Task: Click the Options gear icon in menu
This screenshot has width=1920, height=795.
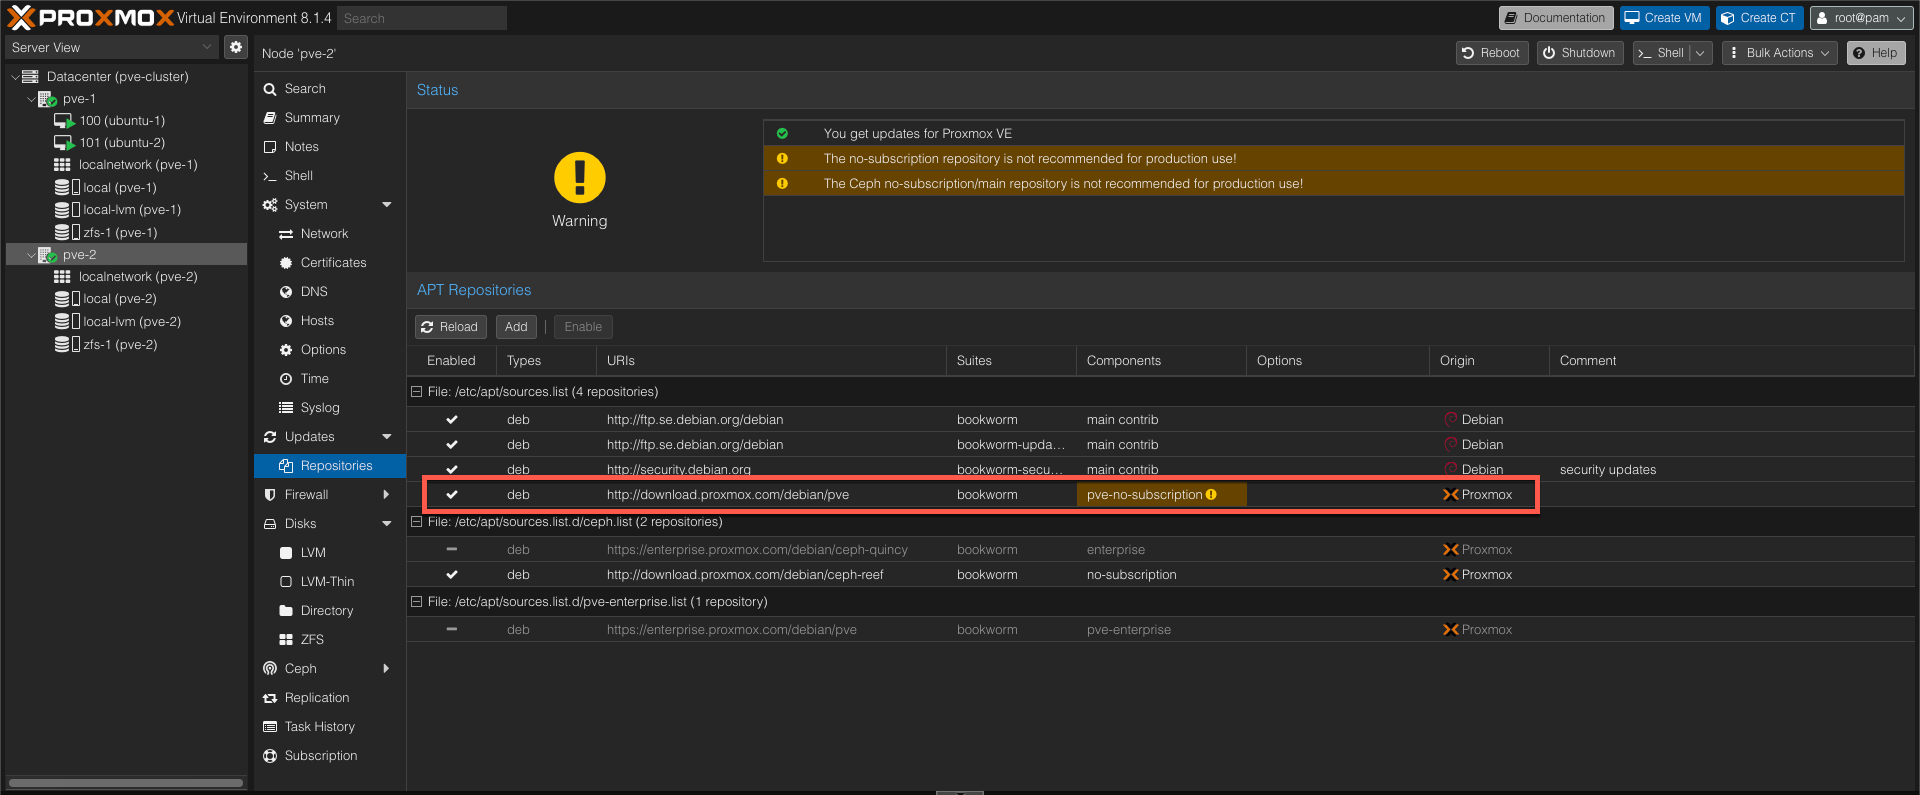Action: [286, 350]
